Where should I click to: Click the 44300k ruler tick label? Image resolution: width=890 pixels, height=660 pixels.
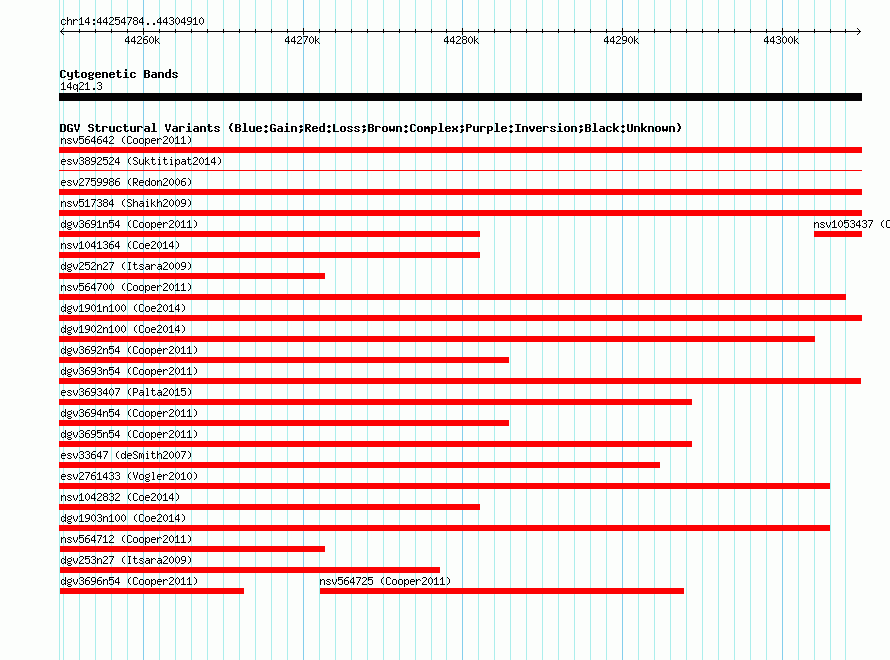pyautogui.click(x=782, y=40)
